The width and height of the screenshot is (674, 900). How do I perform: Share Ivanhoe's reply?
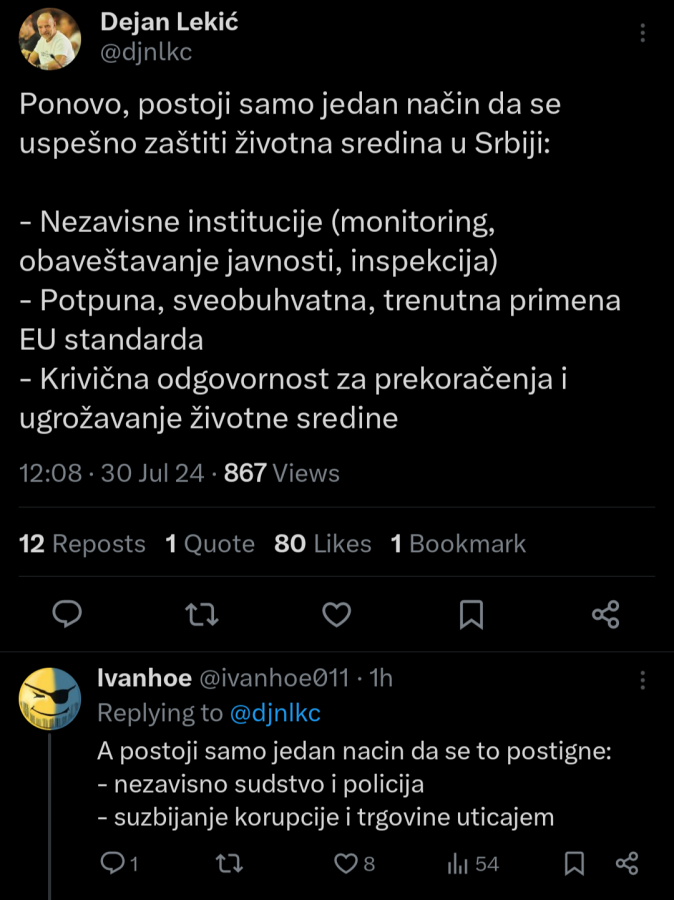click(627, 863)
